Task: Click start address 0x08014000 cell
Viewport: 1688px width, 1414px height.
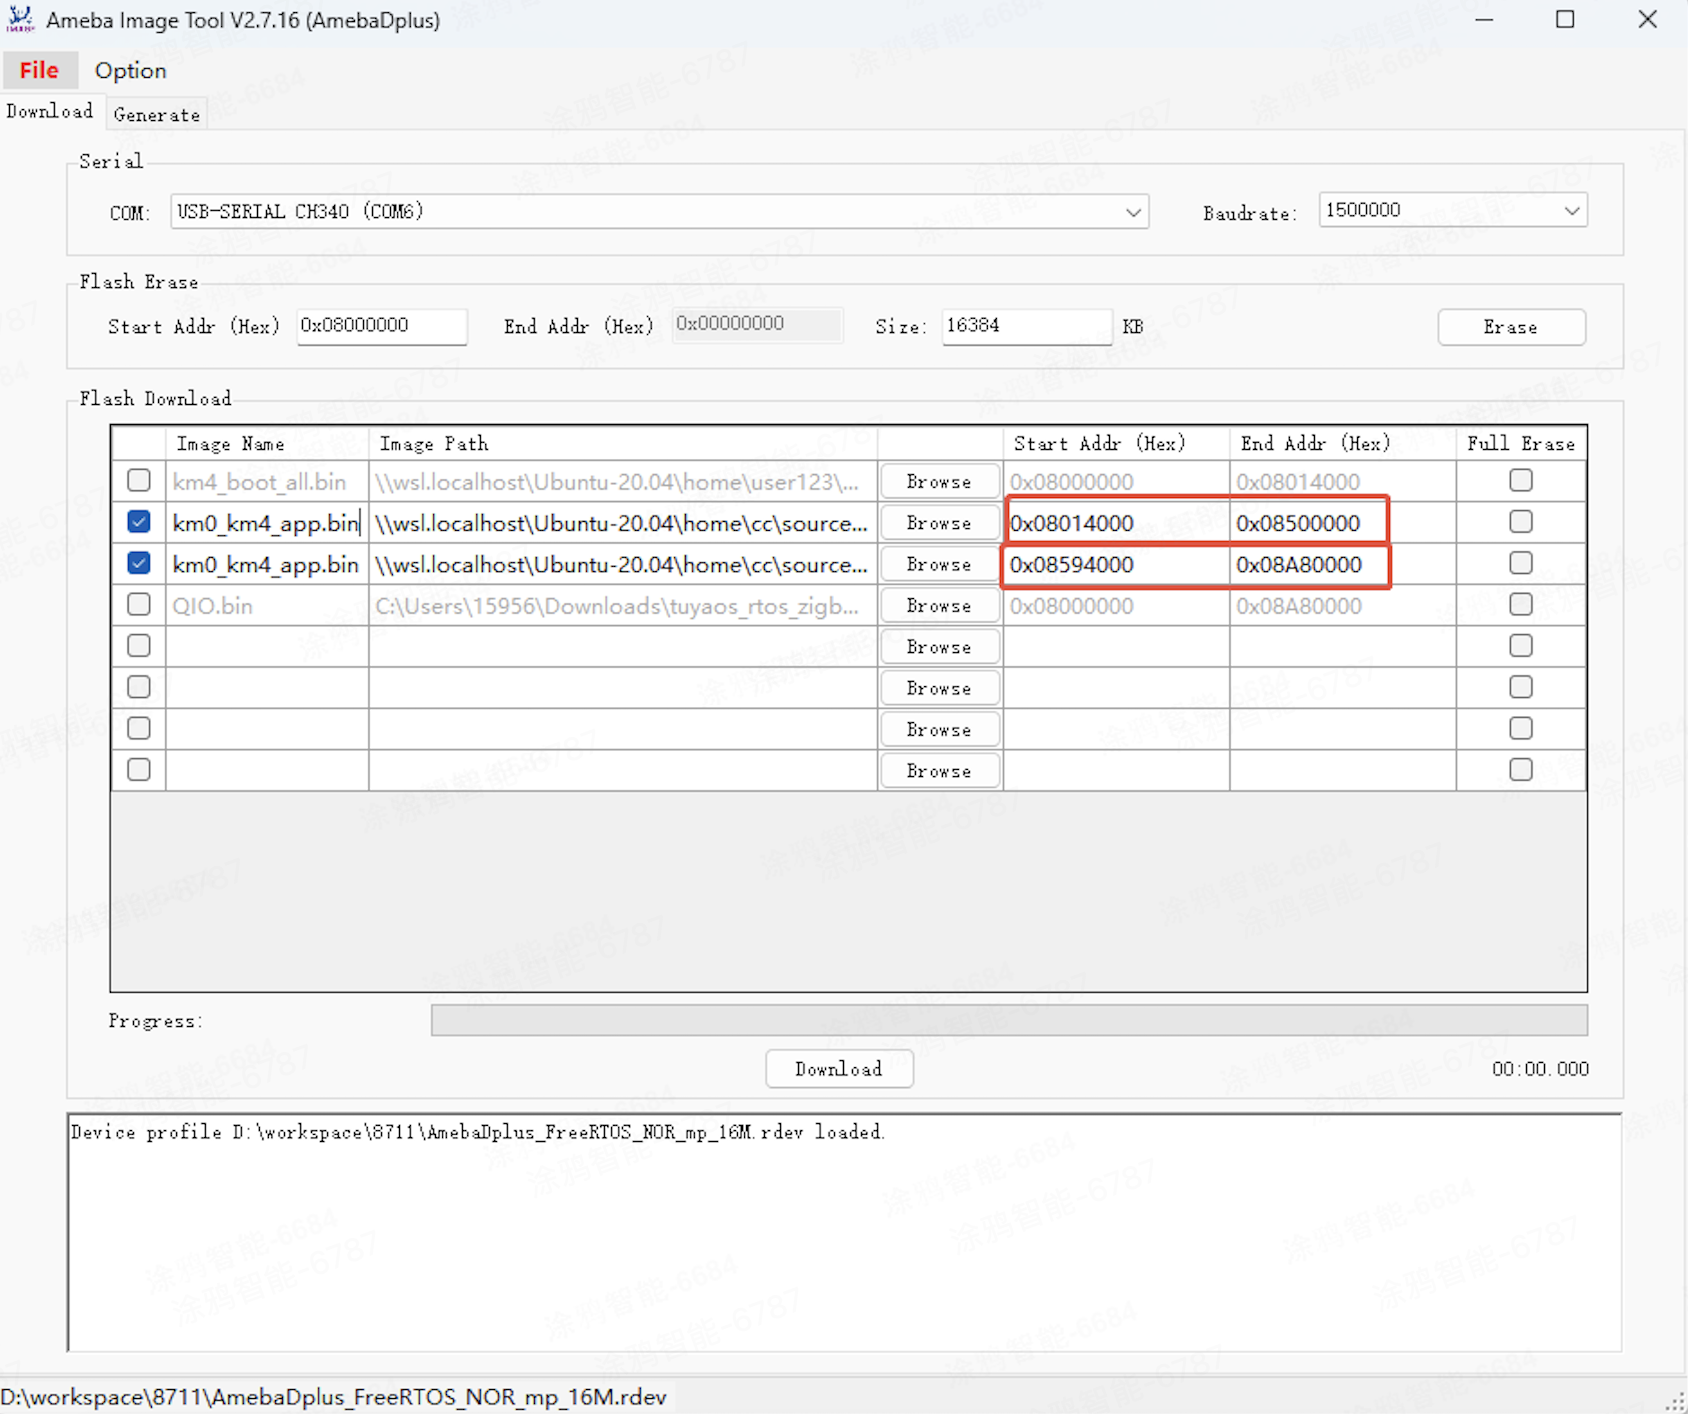Action: pyautogui.click(x=1114, y=523)
